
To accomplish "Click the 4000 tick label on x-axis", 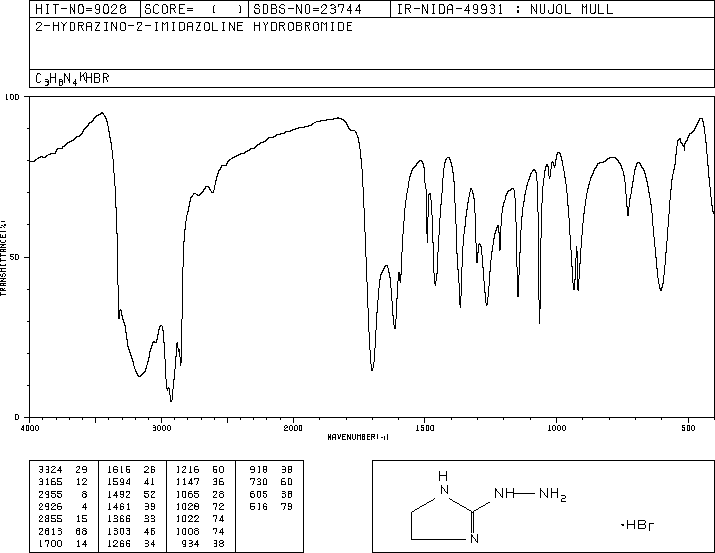I will tap(30, 428).
